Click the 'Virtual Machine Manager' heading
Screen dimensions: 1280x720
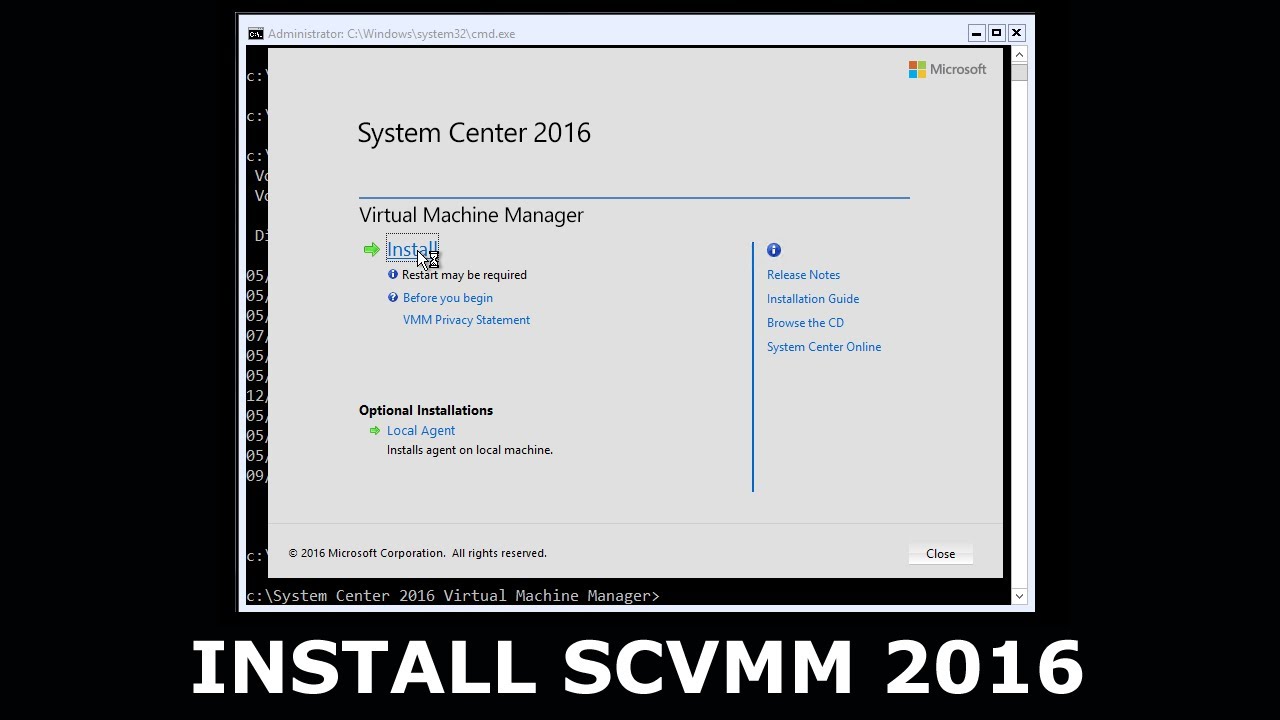click(x=471, y=215)
